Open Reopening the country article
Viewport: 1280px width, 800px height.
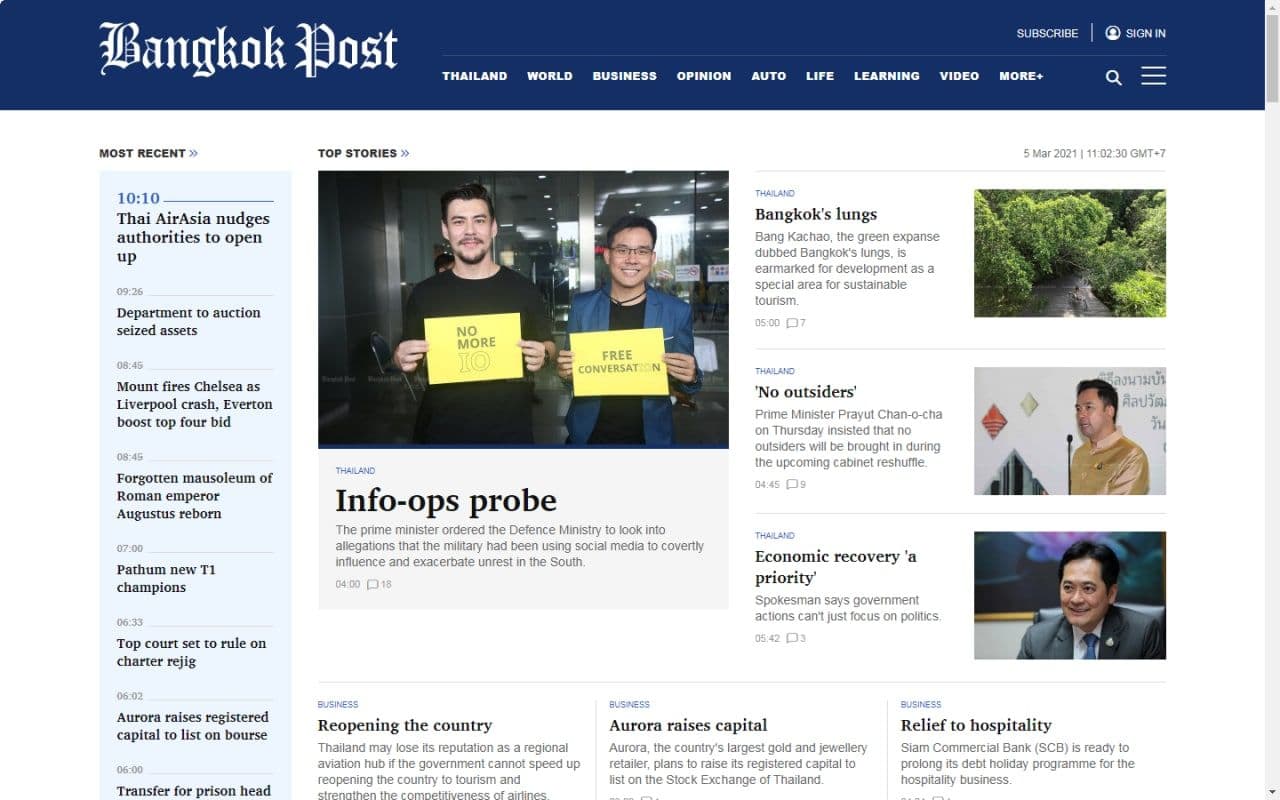[405, 725]
